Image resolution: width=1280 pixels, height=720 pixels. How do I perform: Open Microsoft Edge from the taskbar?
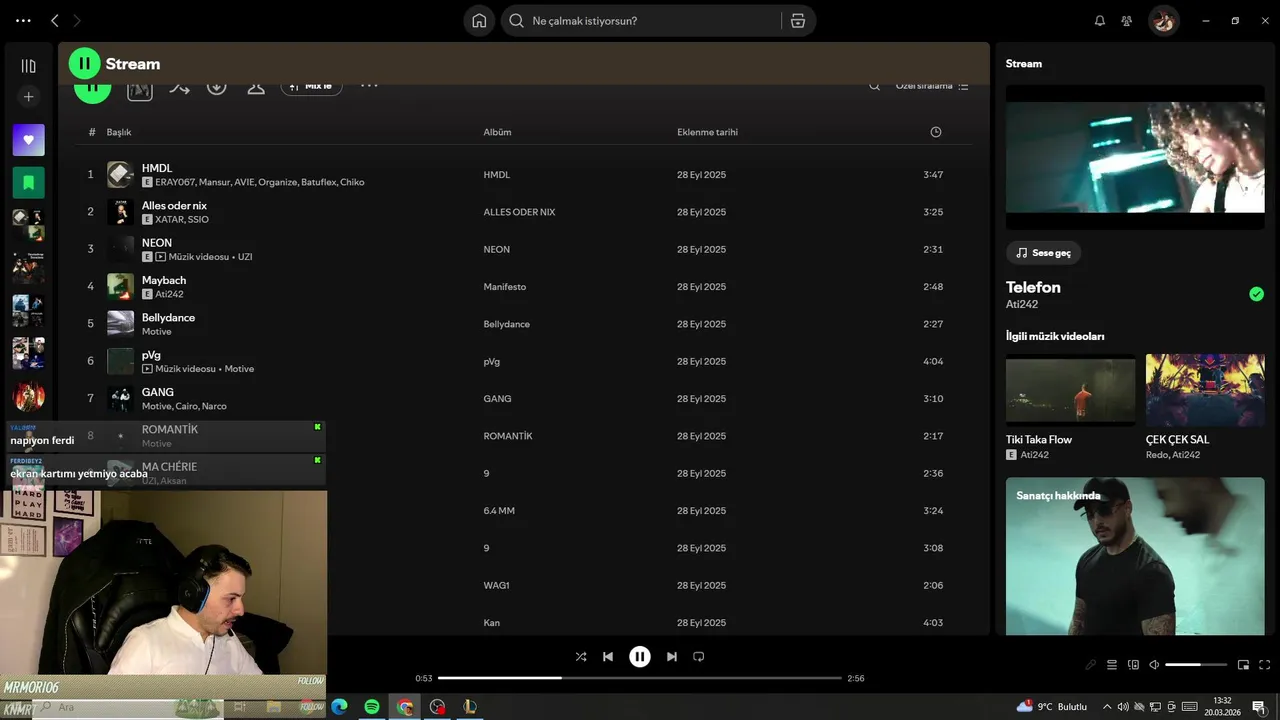(339, 707)
